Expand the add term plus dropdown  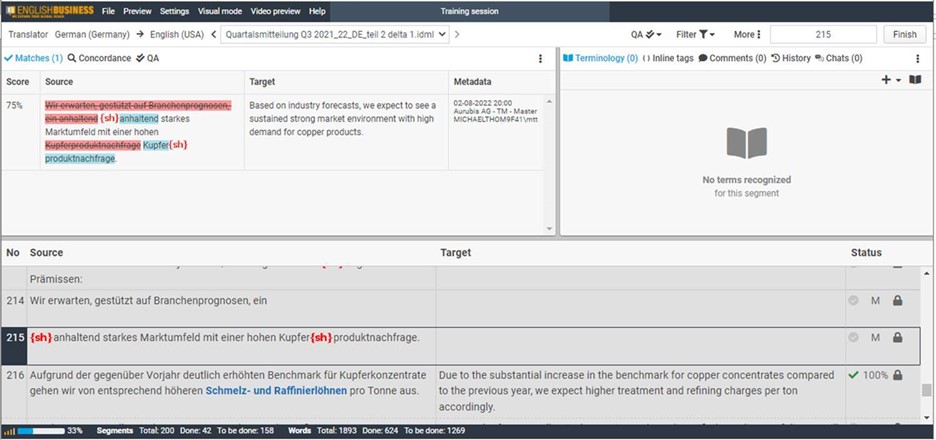coord(891,80)
